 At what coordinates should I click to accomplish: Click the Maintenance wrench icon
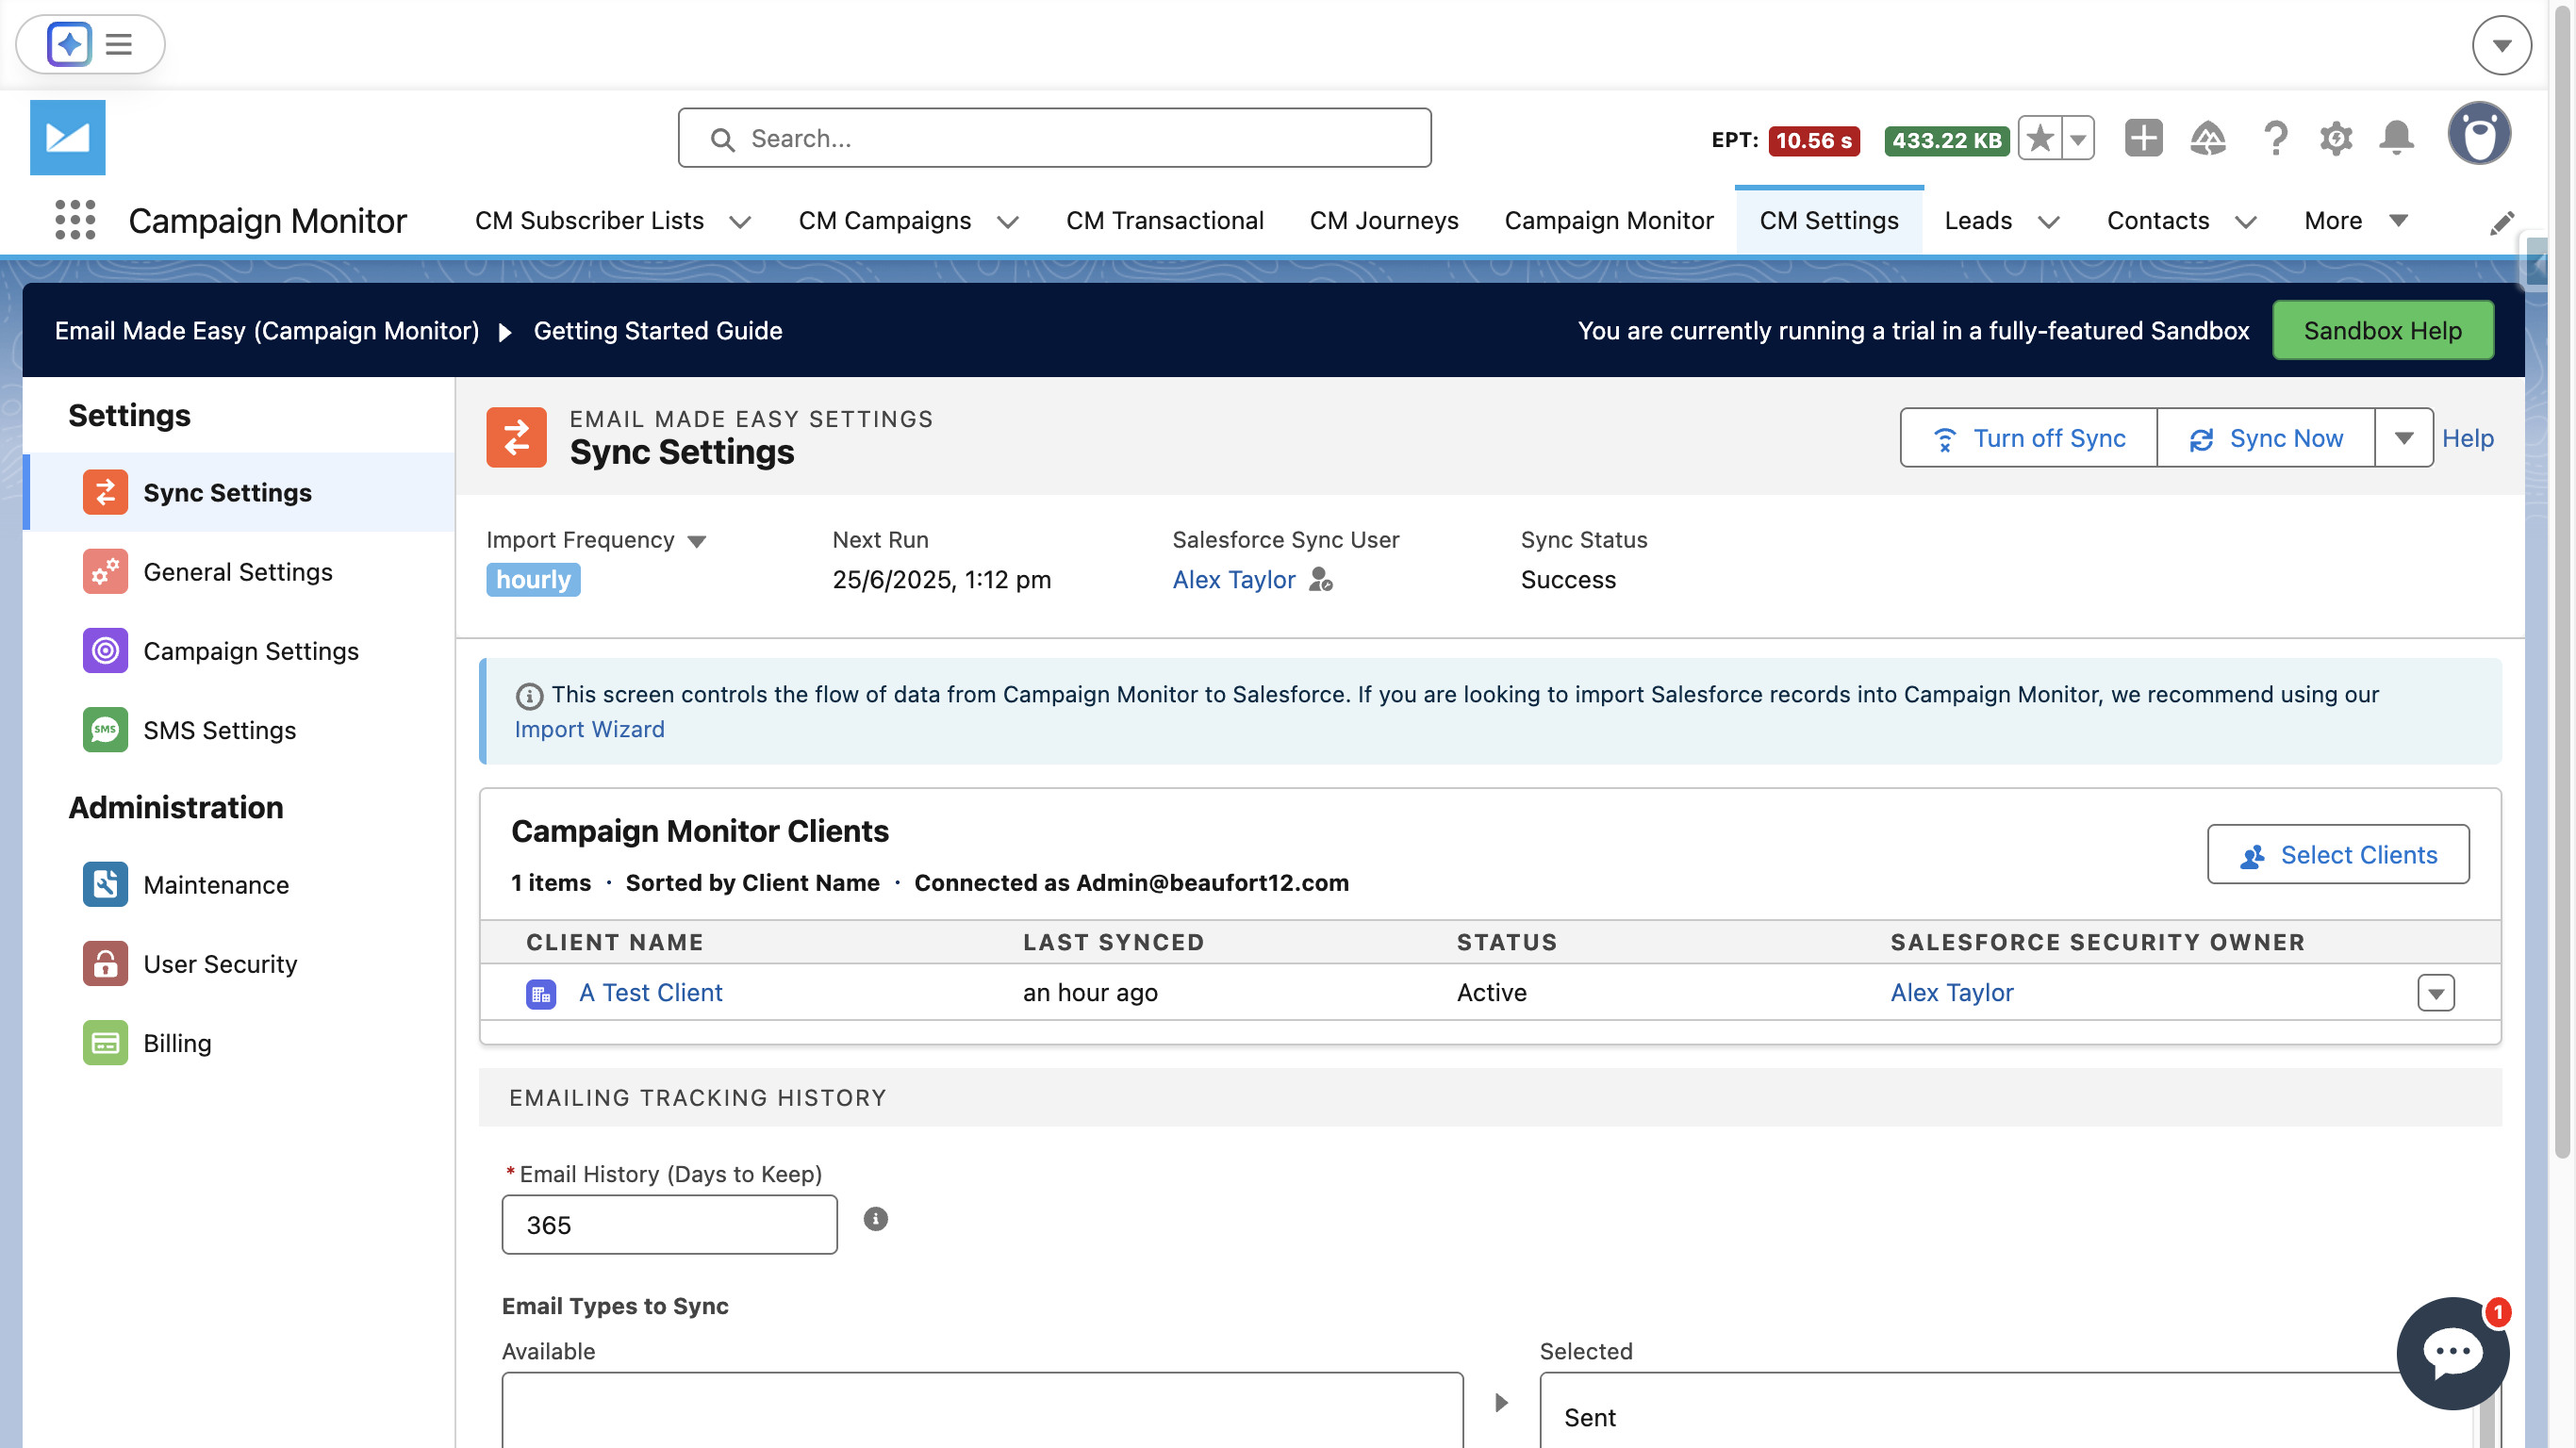105,884
